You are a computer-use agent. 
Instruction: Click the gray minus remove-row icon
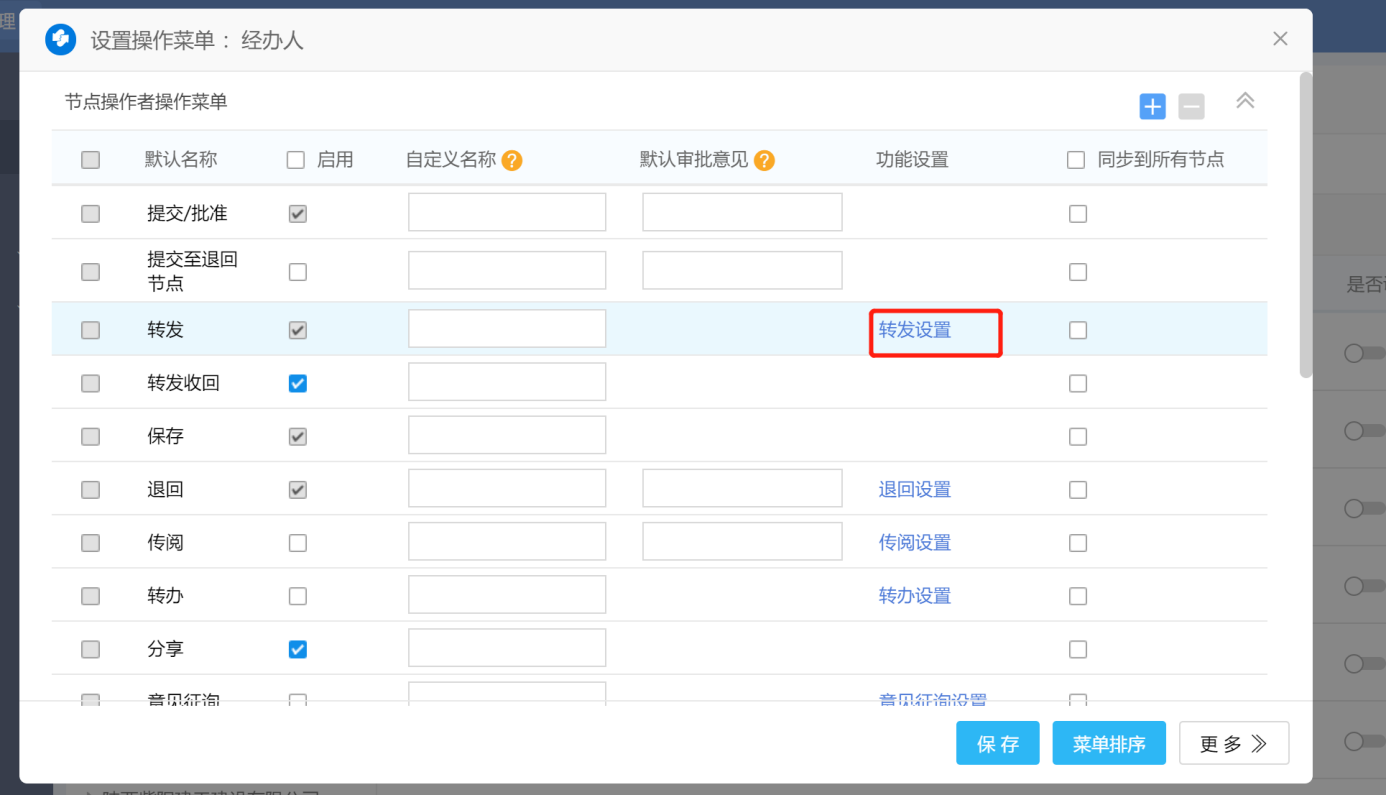click(x=1191, y=106)
